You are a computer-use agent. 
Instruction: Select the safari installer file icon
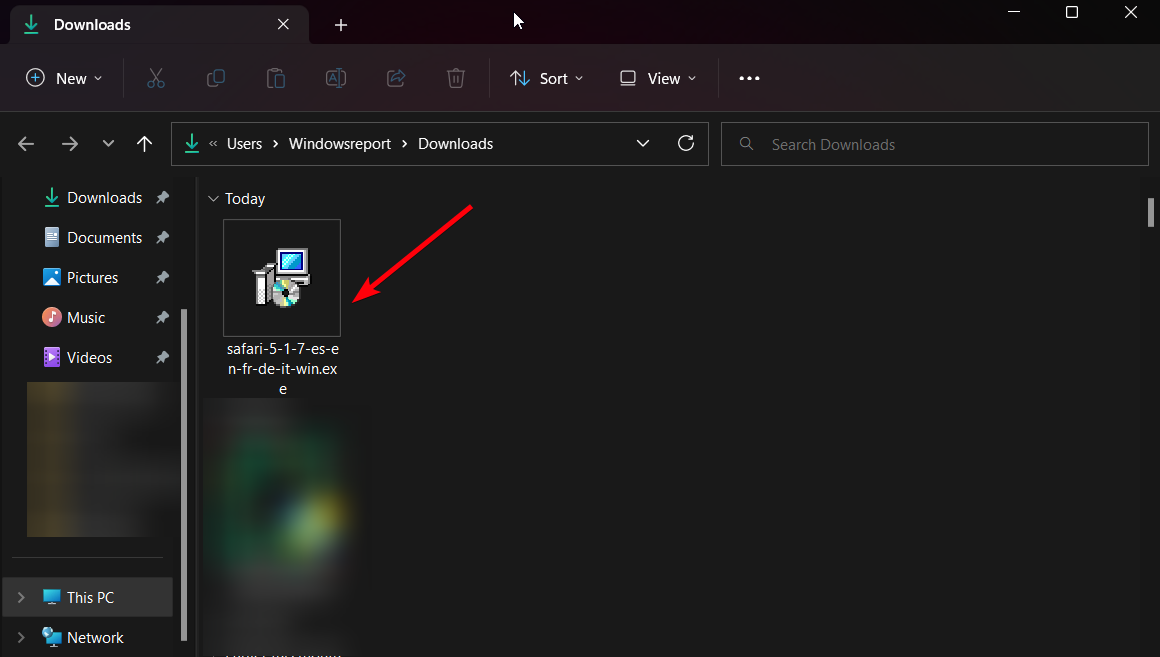point(282,277)
